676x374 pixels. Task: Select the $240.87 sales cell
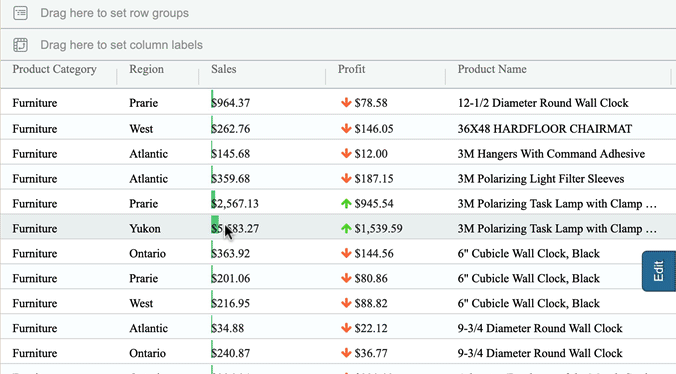click(x=230, y=354)
